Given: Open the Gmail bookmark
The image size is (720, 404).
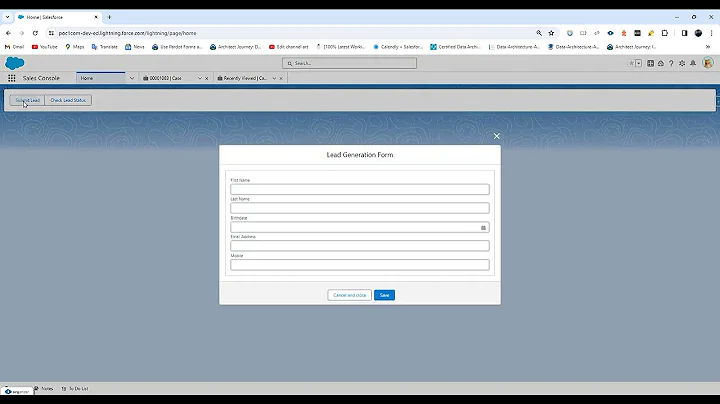Looking at the screenshot, I should coord(14,47).
